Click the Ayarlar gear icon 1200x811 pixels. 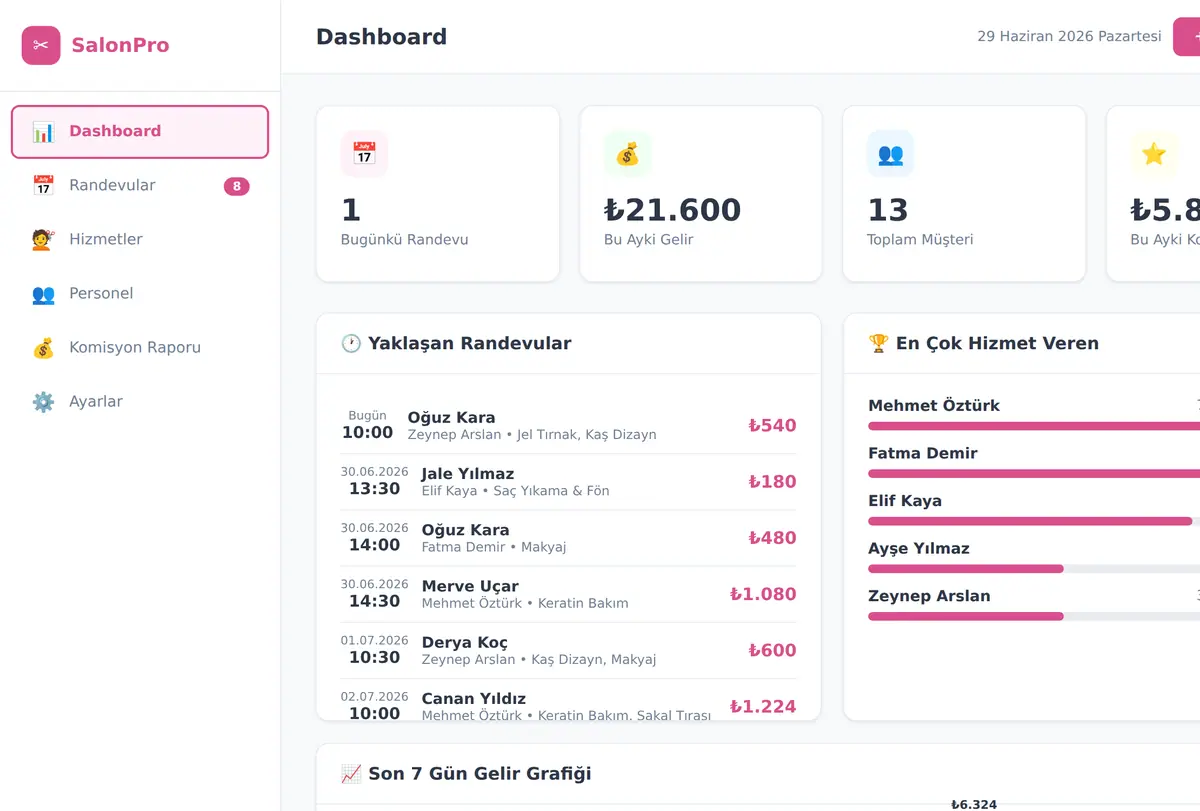pyautogui.click(x=43, y=402)
